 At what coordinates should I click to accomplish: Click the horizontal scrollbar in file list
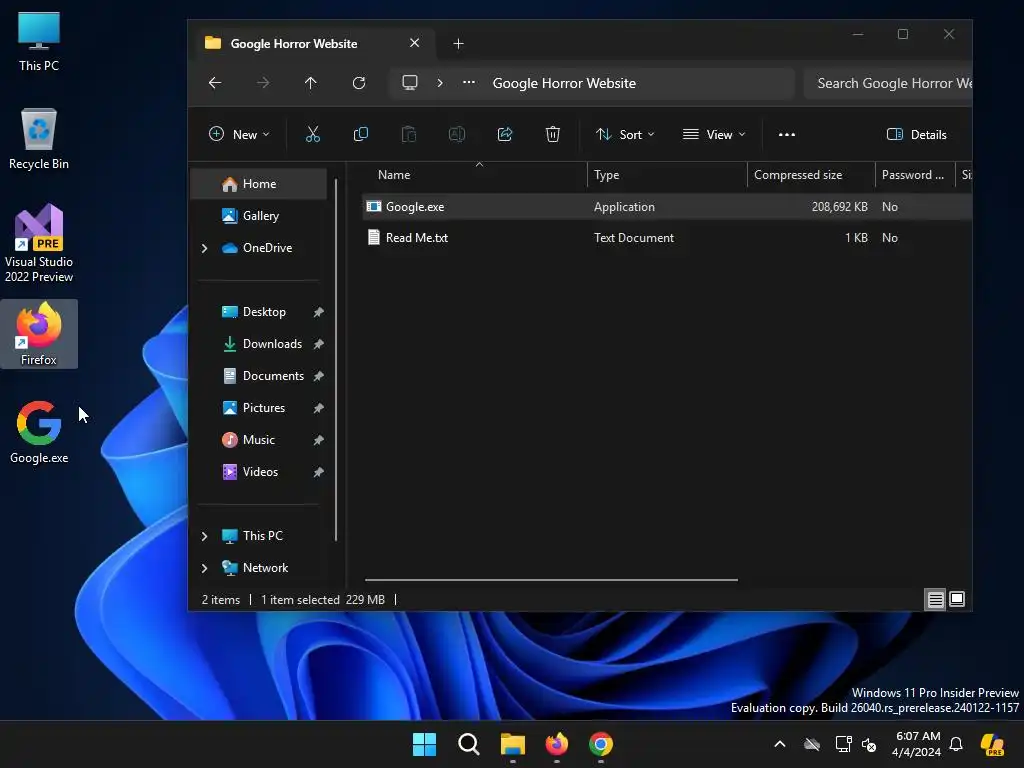pyautogui.click(x=551, y=579)
